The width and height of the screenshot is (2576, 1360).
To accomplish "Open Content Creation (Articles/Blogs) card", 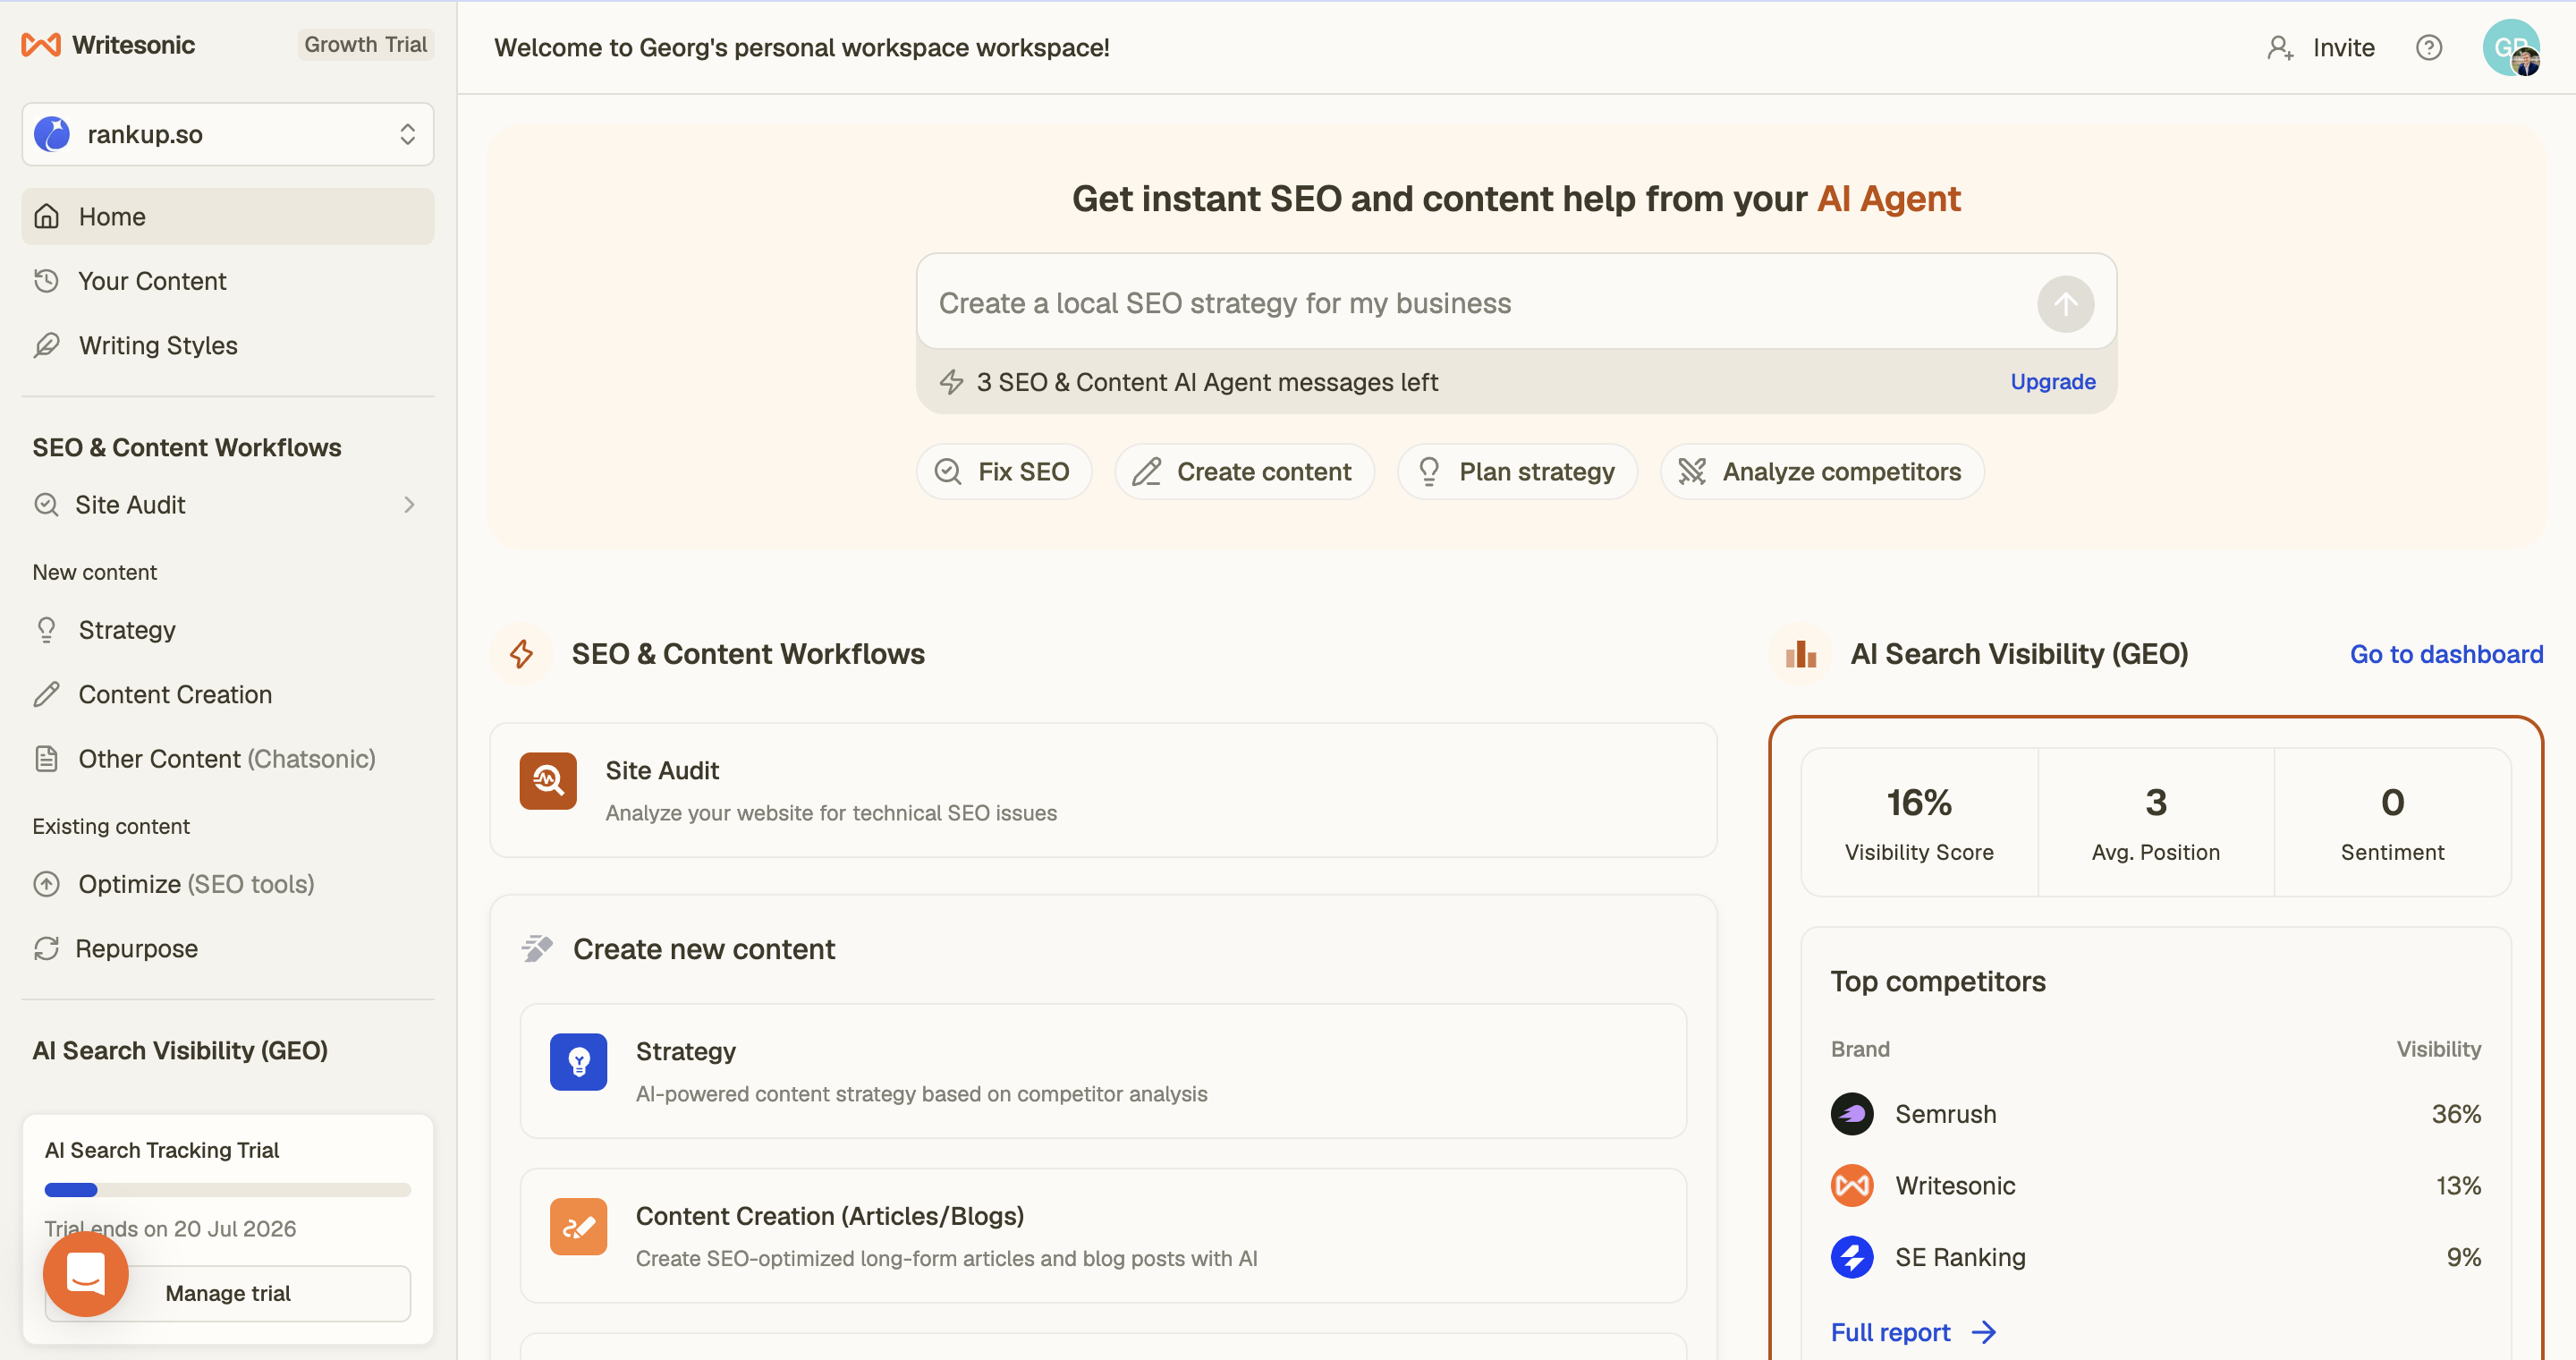I will 1103,1236.
